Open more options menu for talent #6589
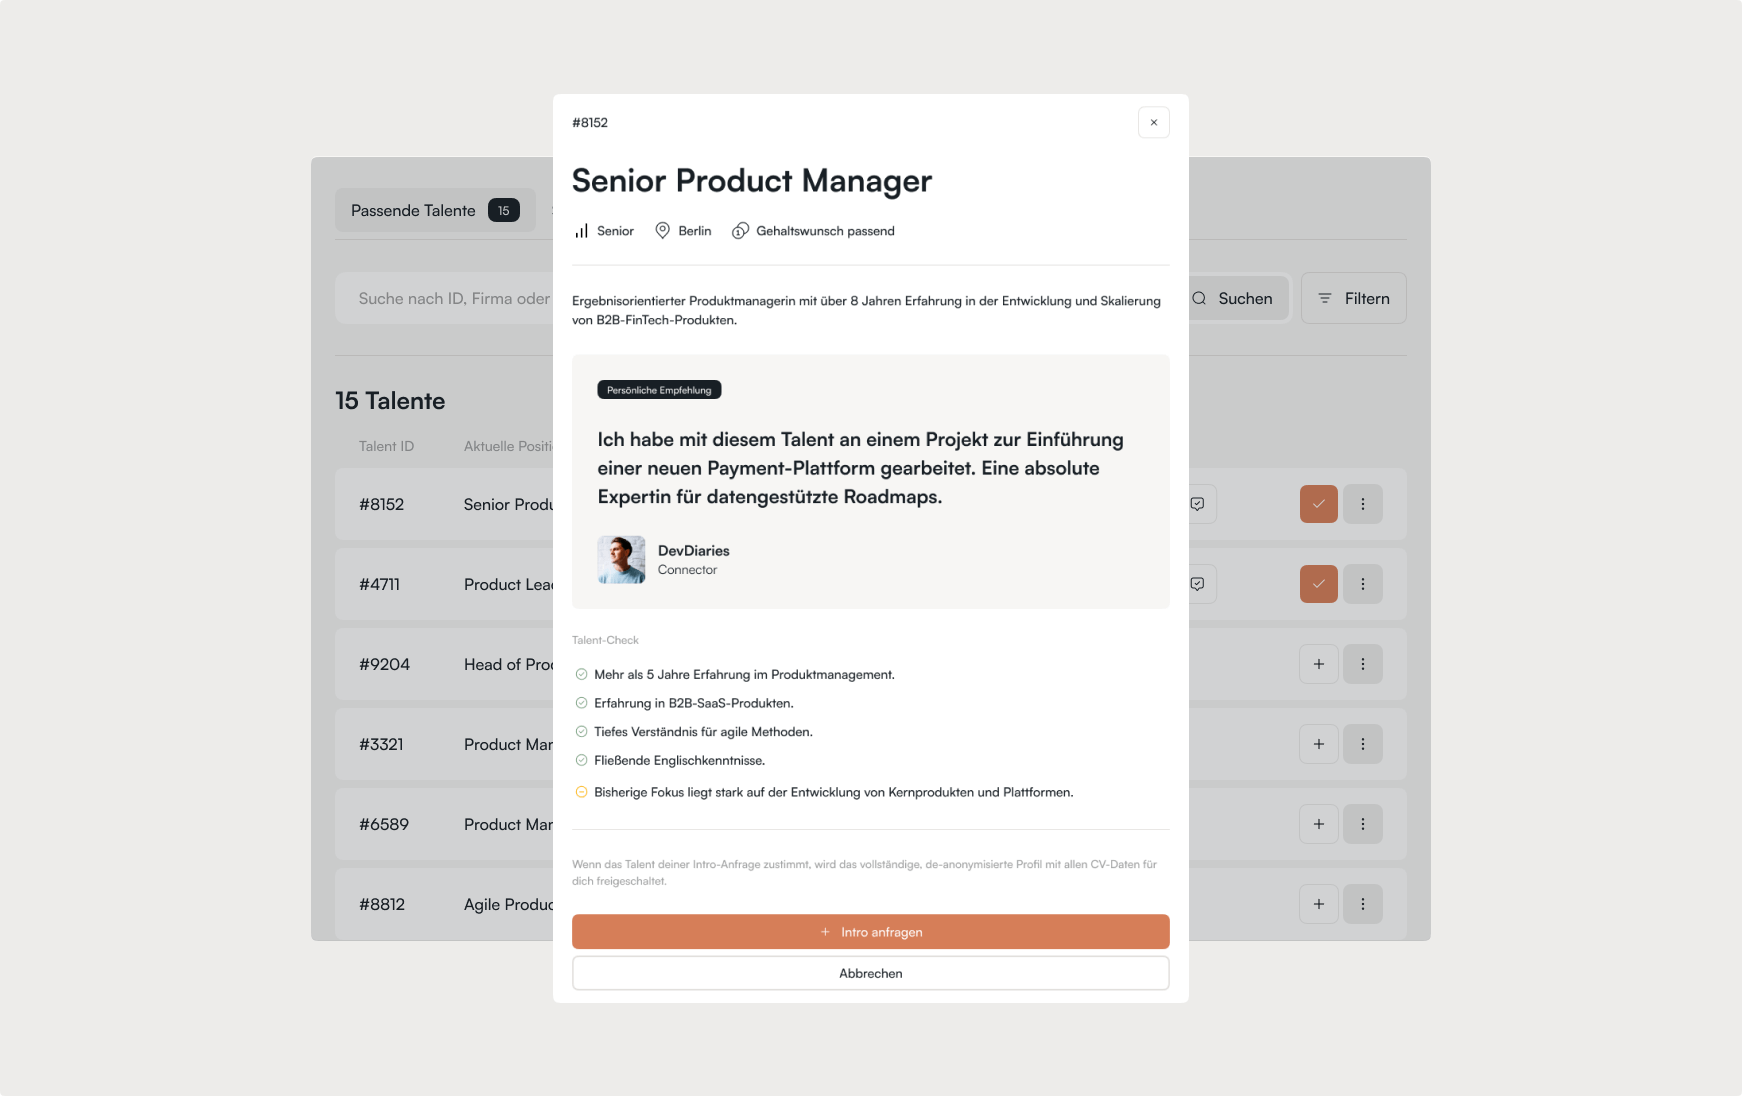The width and height of the screenshot is (1742, 1096). point(1362,824)
